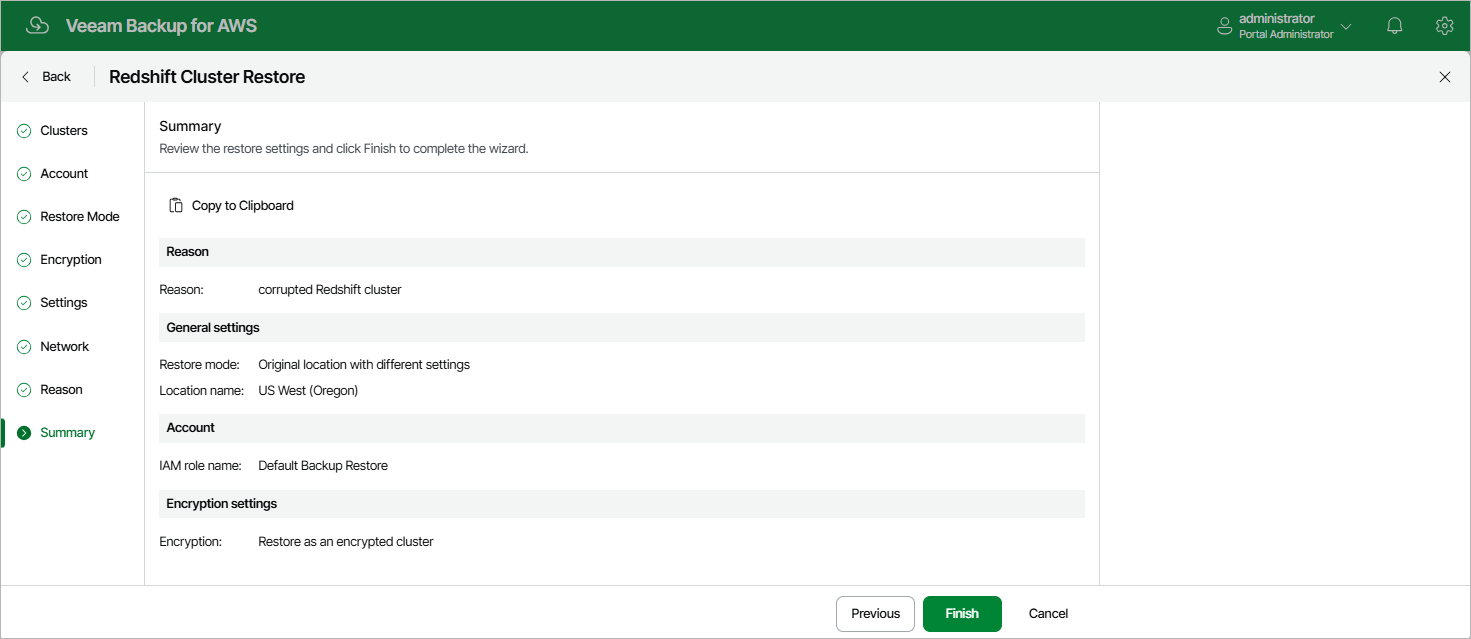Click the checkmark icon beside Account
The height and width of the screenshot is (639, 1471).
coord(24,174)
